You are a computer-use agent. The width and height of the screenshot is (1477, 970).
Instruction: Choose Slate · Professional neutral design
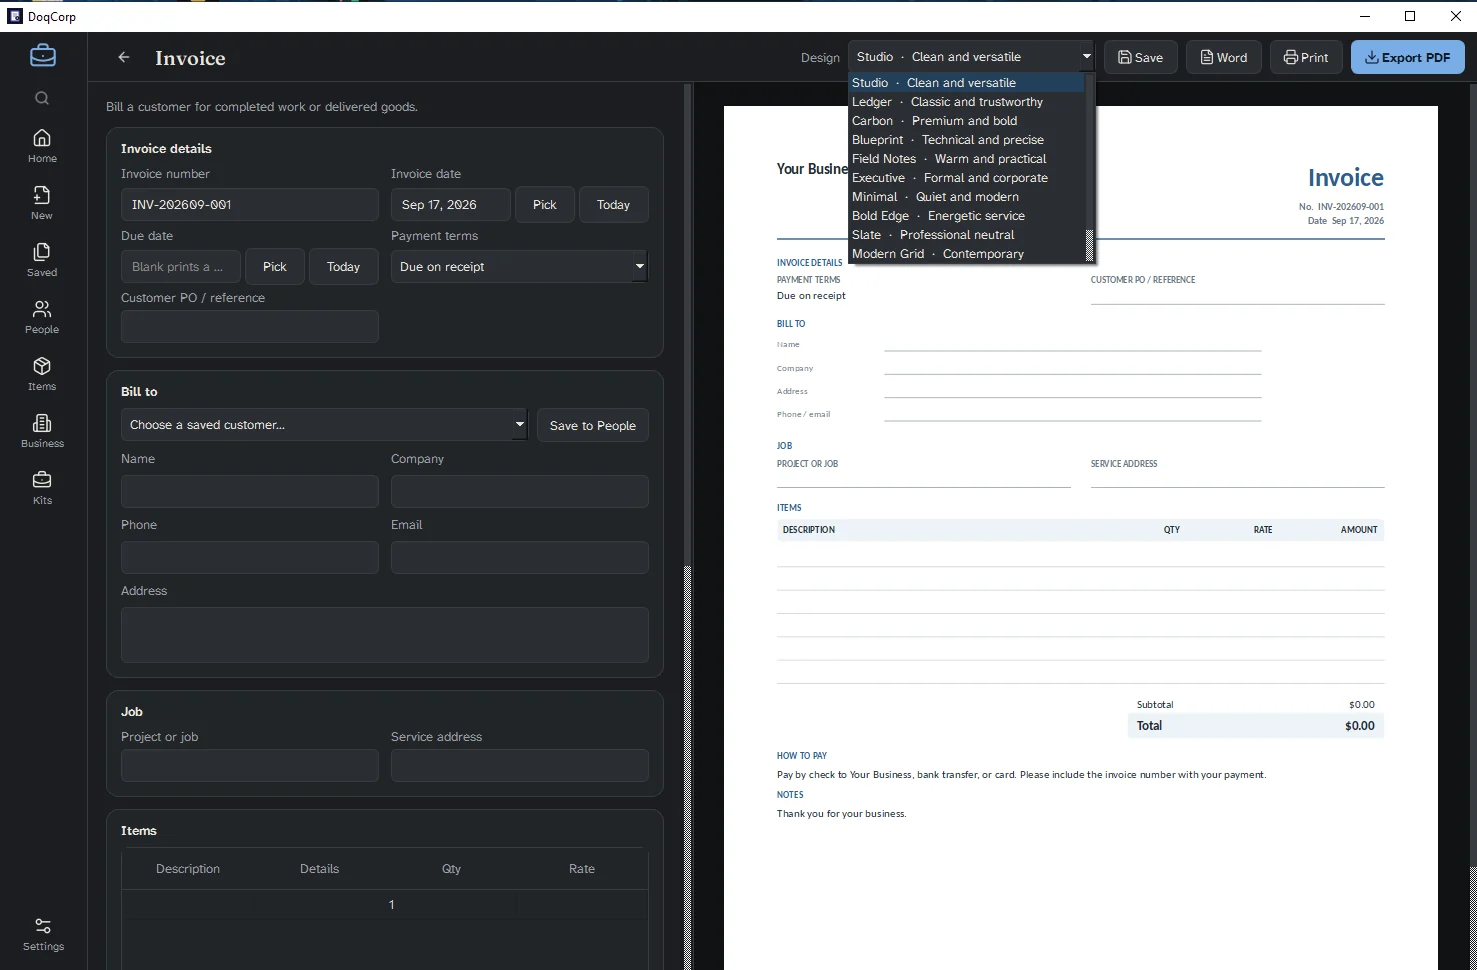(x=966, y=235)
